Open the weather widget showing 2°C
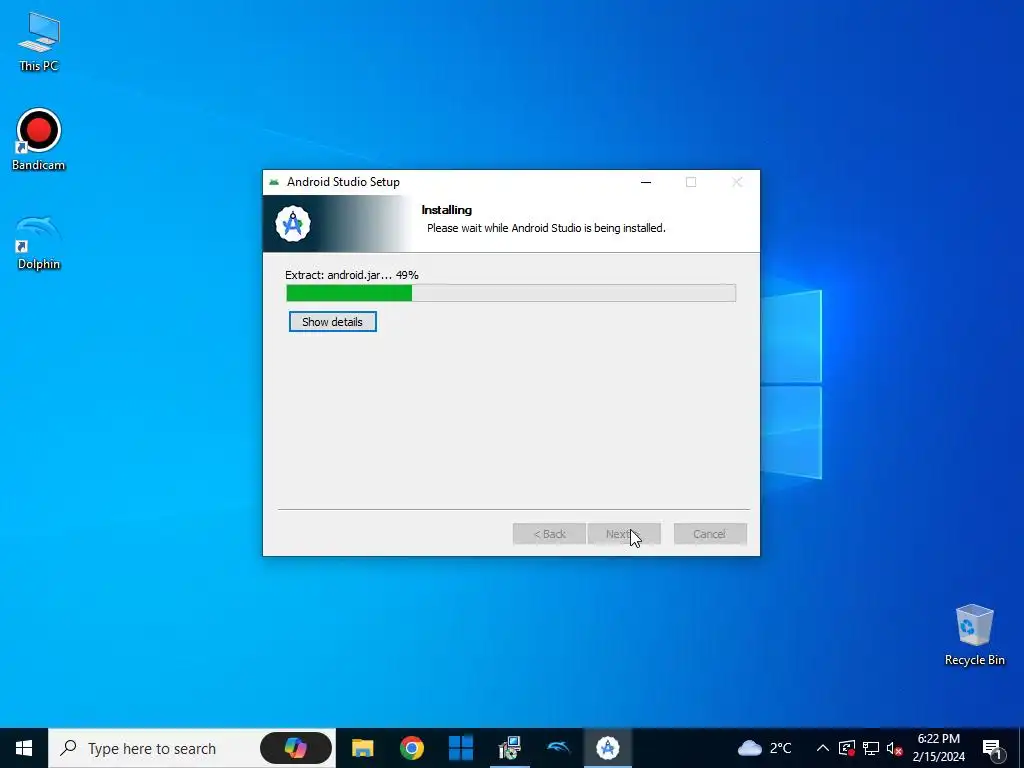The image size is (1024, 768). 764,748
